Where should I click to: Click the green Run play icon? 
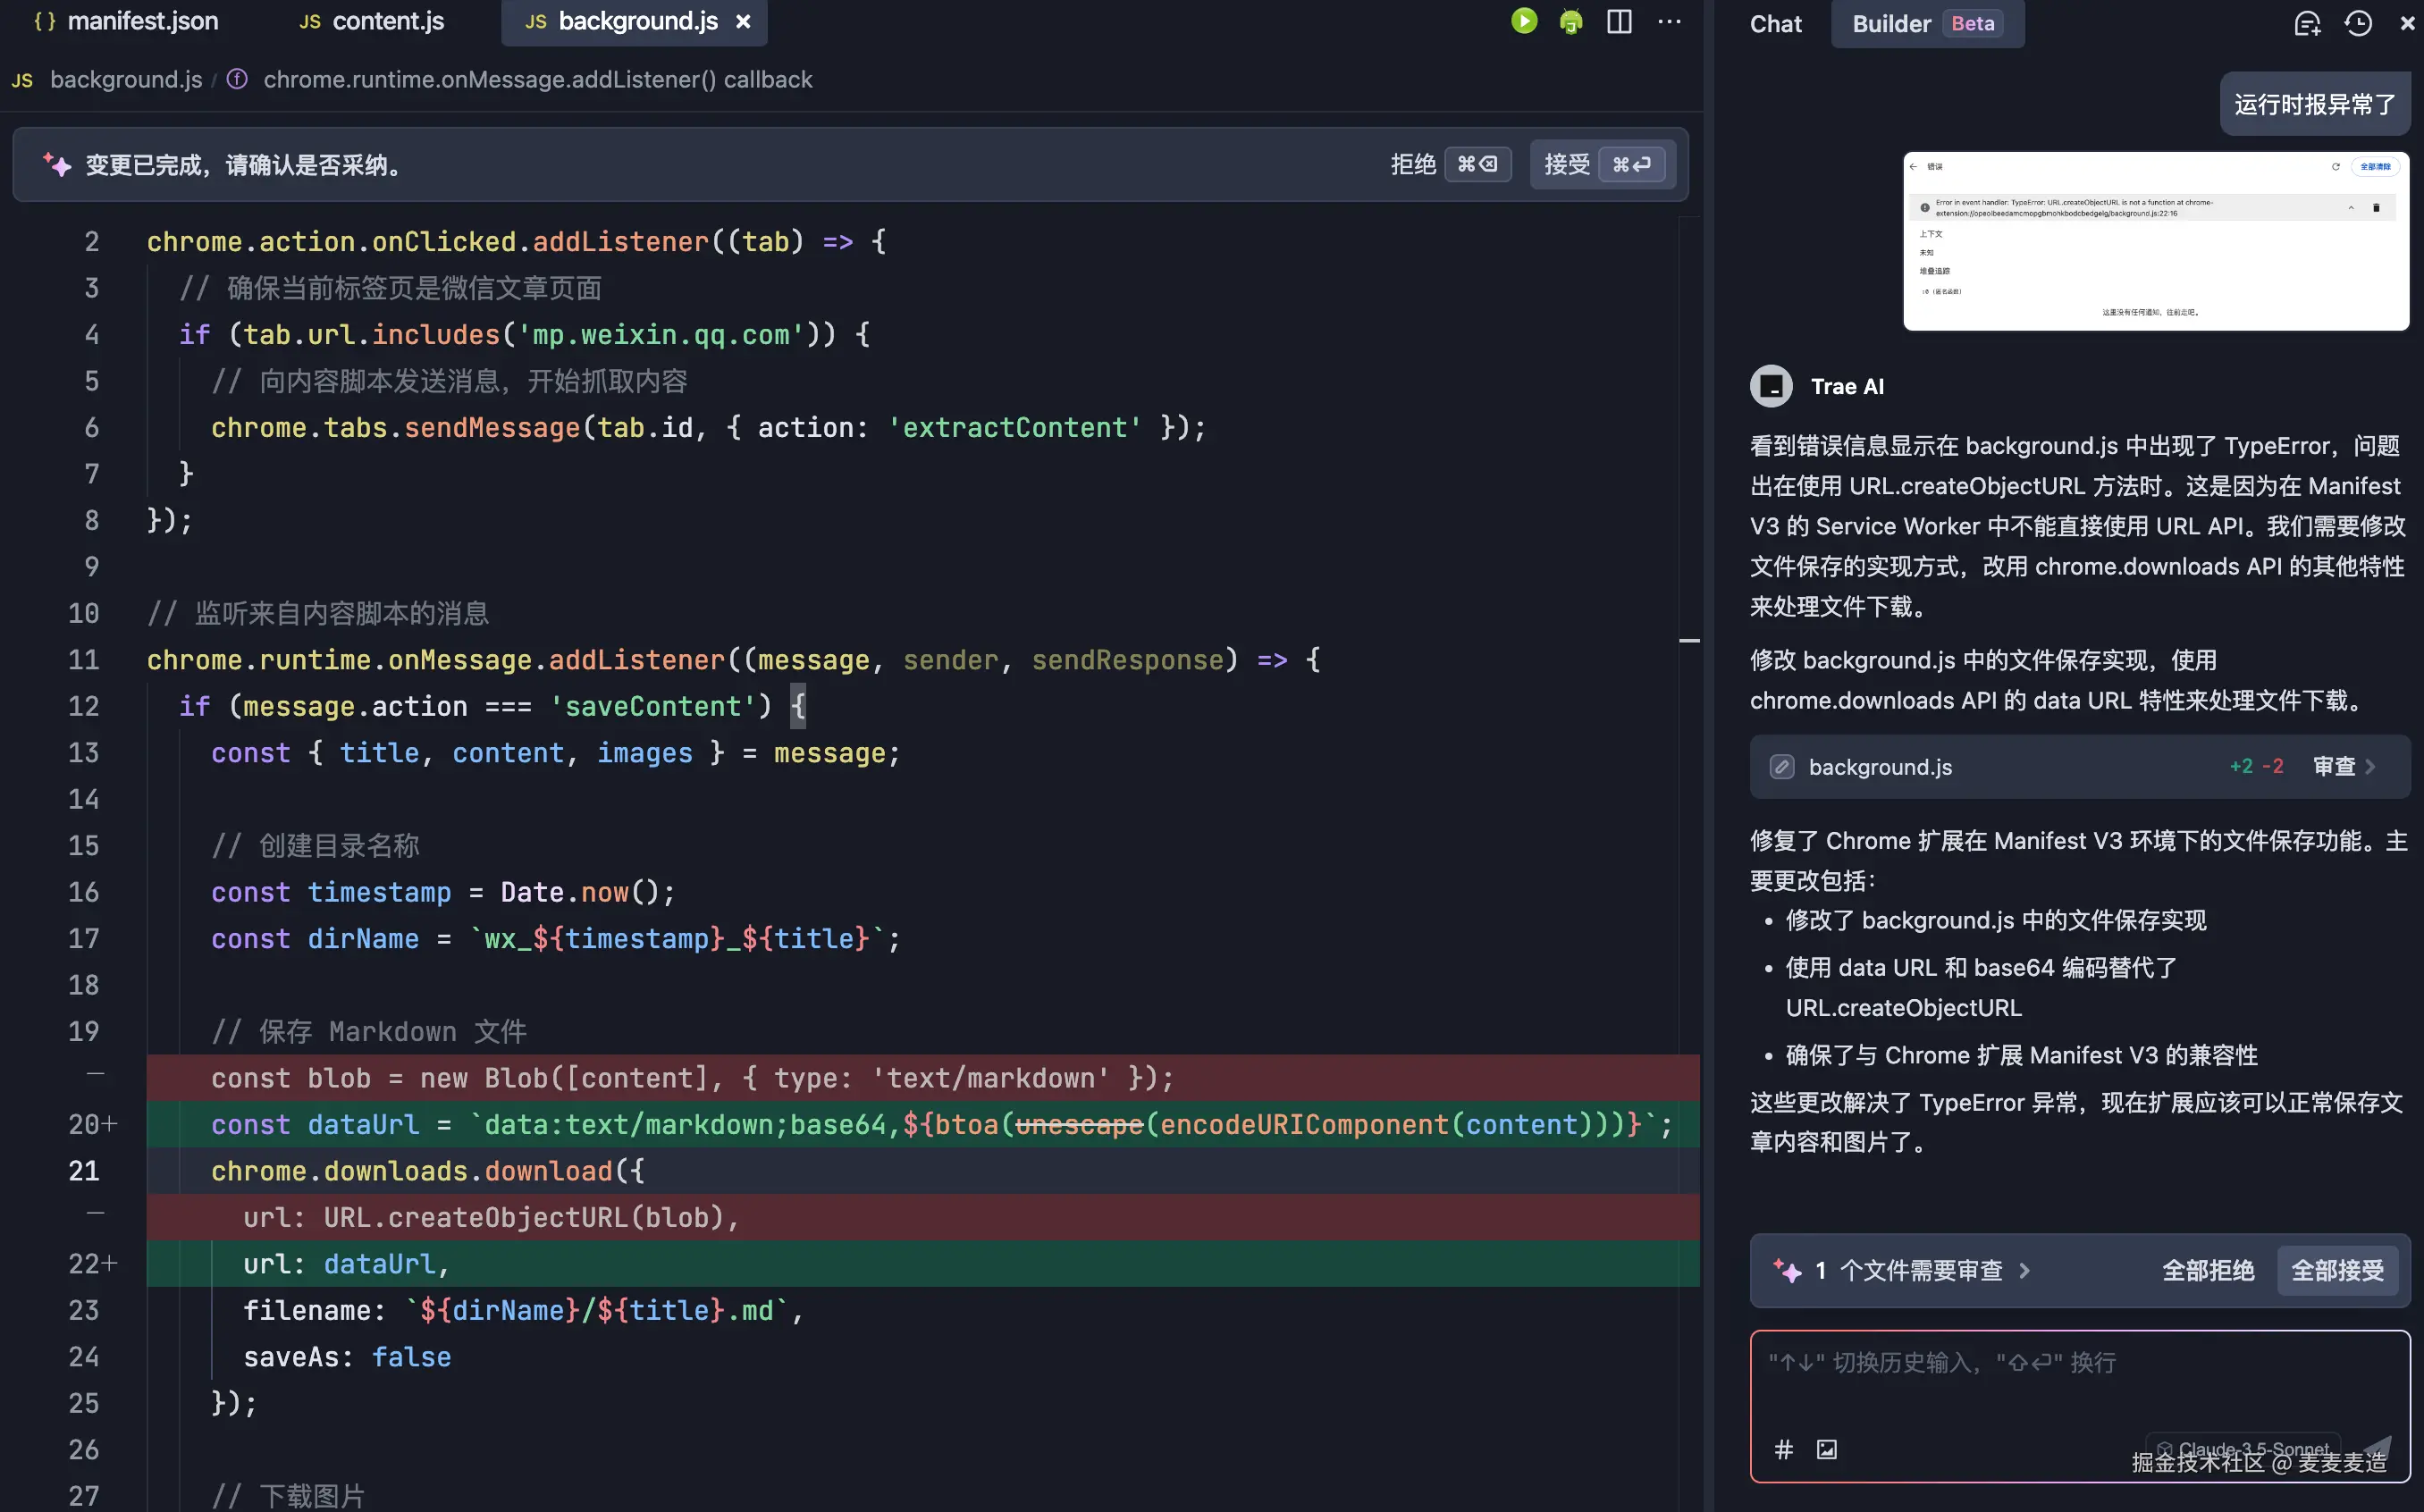pos(1524,21)
